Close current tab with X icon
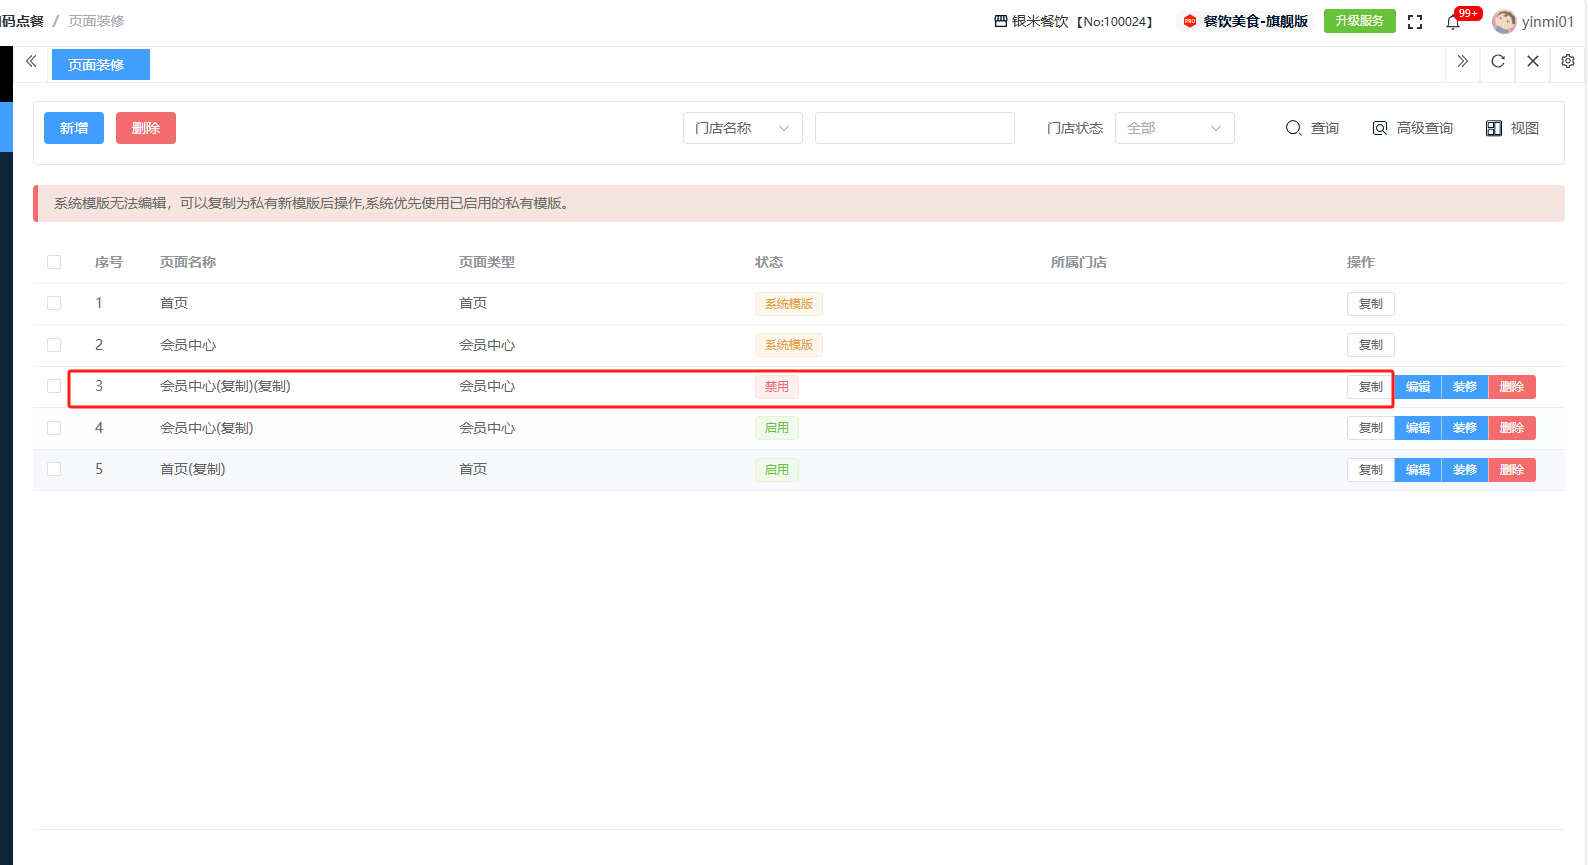The height and width of the screenshot is (865, 1588). click(x=1532, y=62)
